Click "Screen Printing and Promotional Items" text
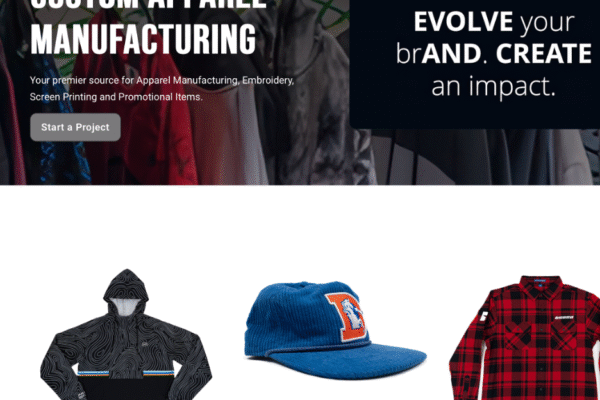 pyautogui.click(x=116, y=97)
